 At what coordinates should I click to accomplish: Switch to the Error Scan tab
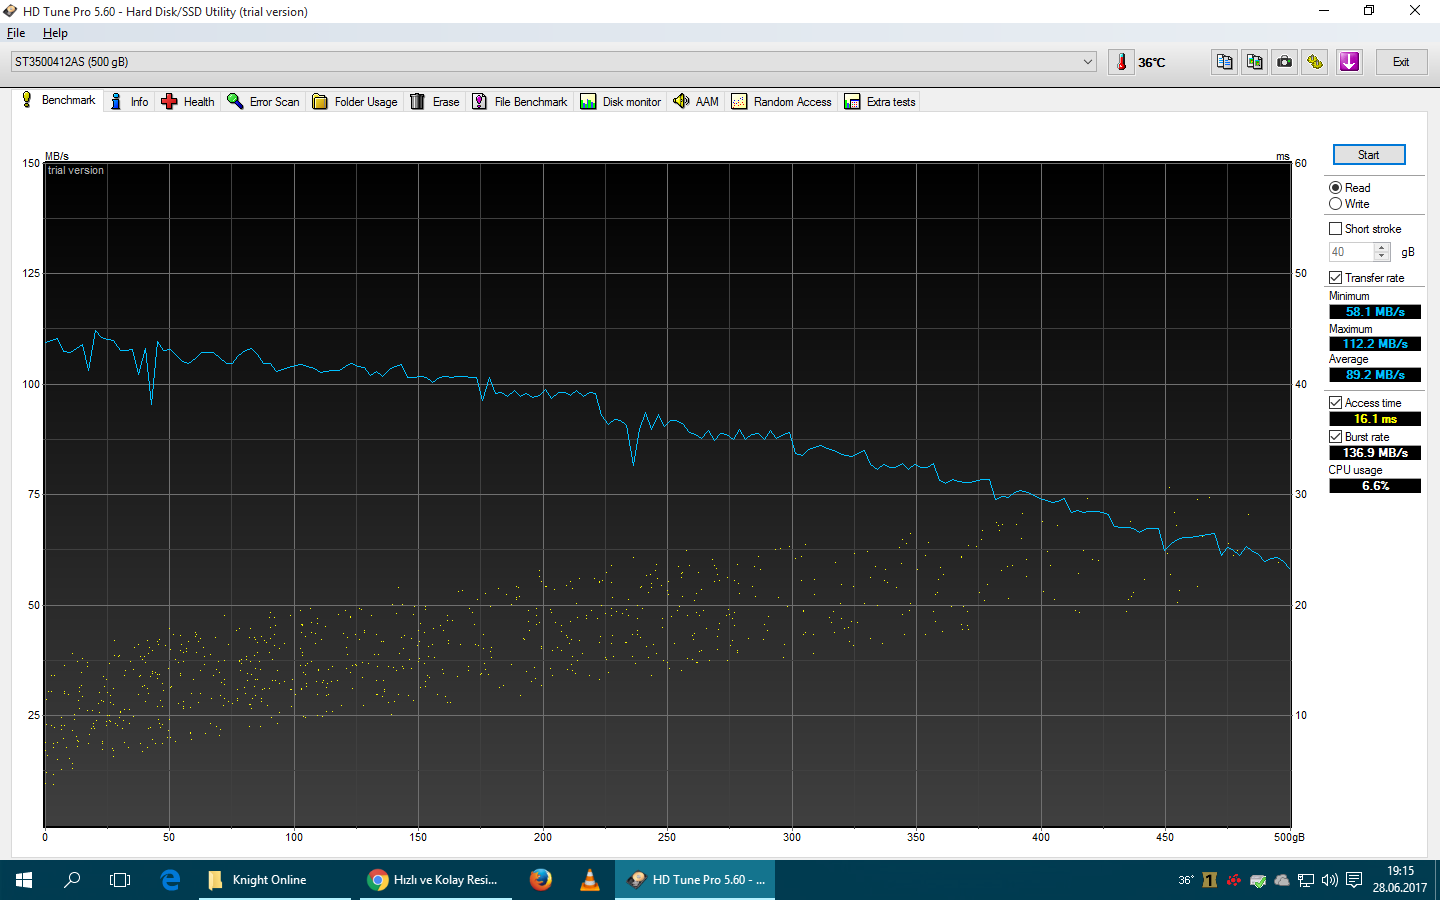coord(264,102)
